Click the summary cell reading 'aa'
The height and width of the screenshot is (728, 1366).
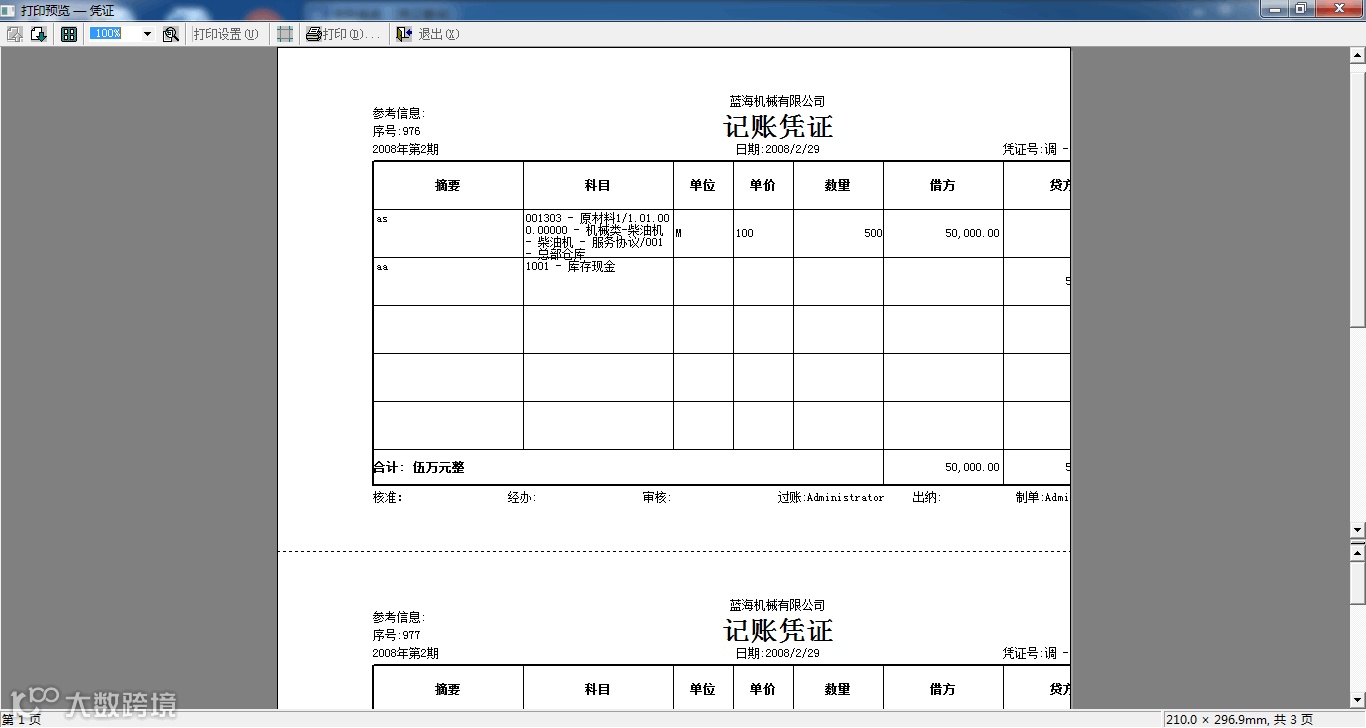click(x=448, y=281)
